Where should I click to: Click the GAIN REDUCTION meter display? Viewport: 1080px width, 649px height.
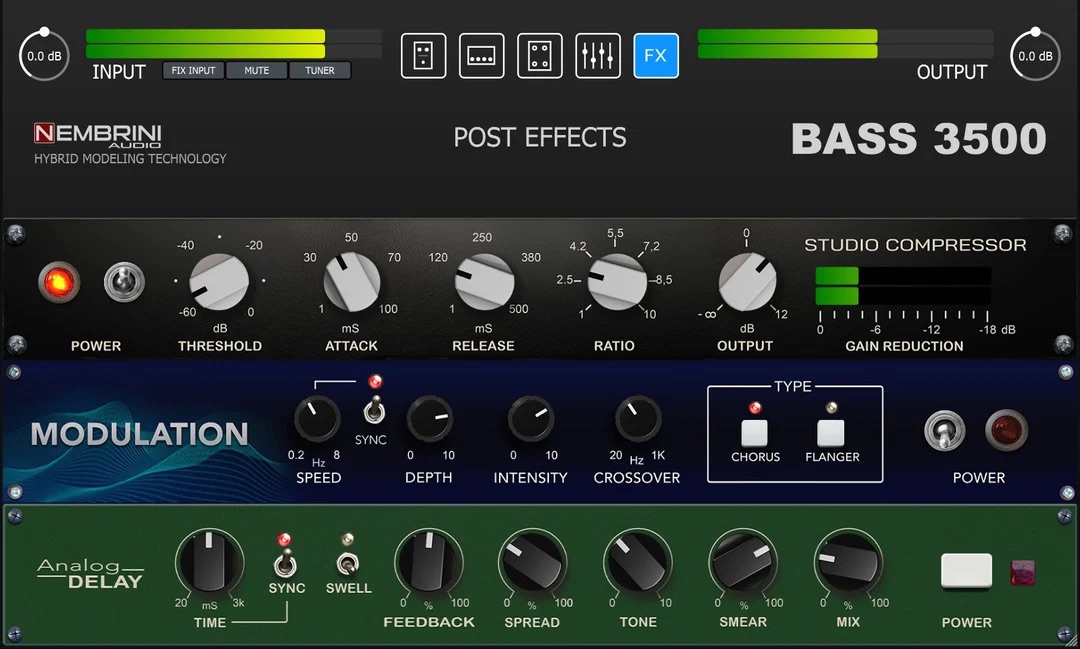[x=903, y=286]
